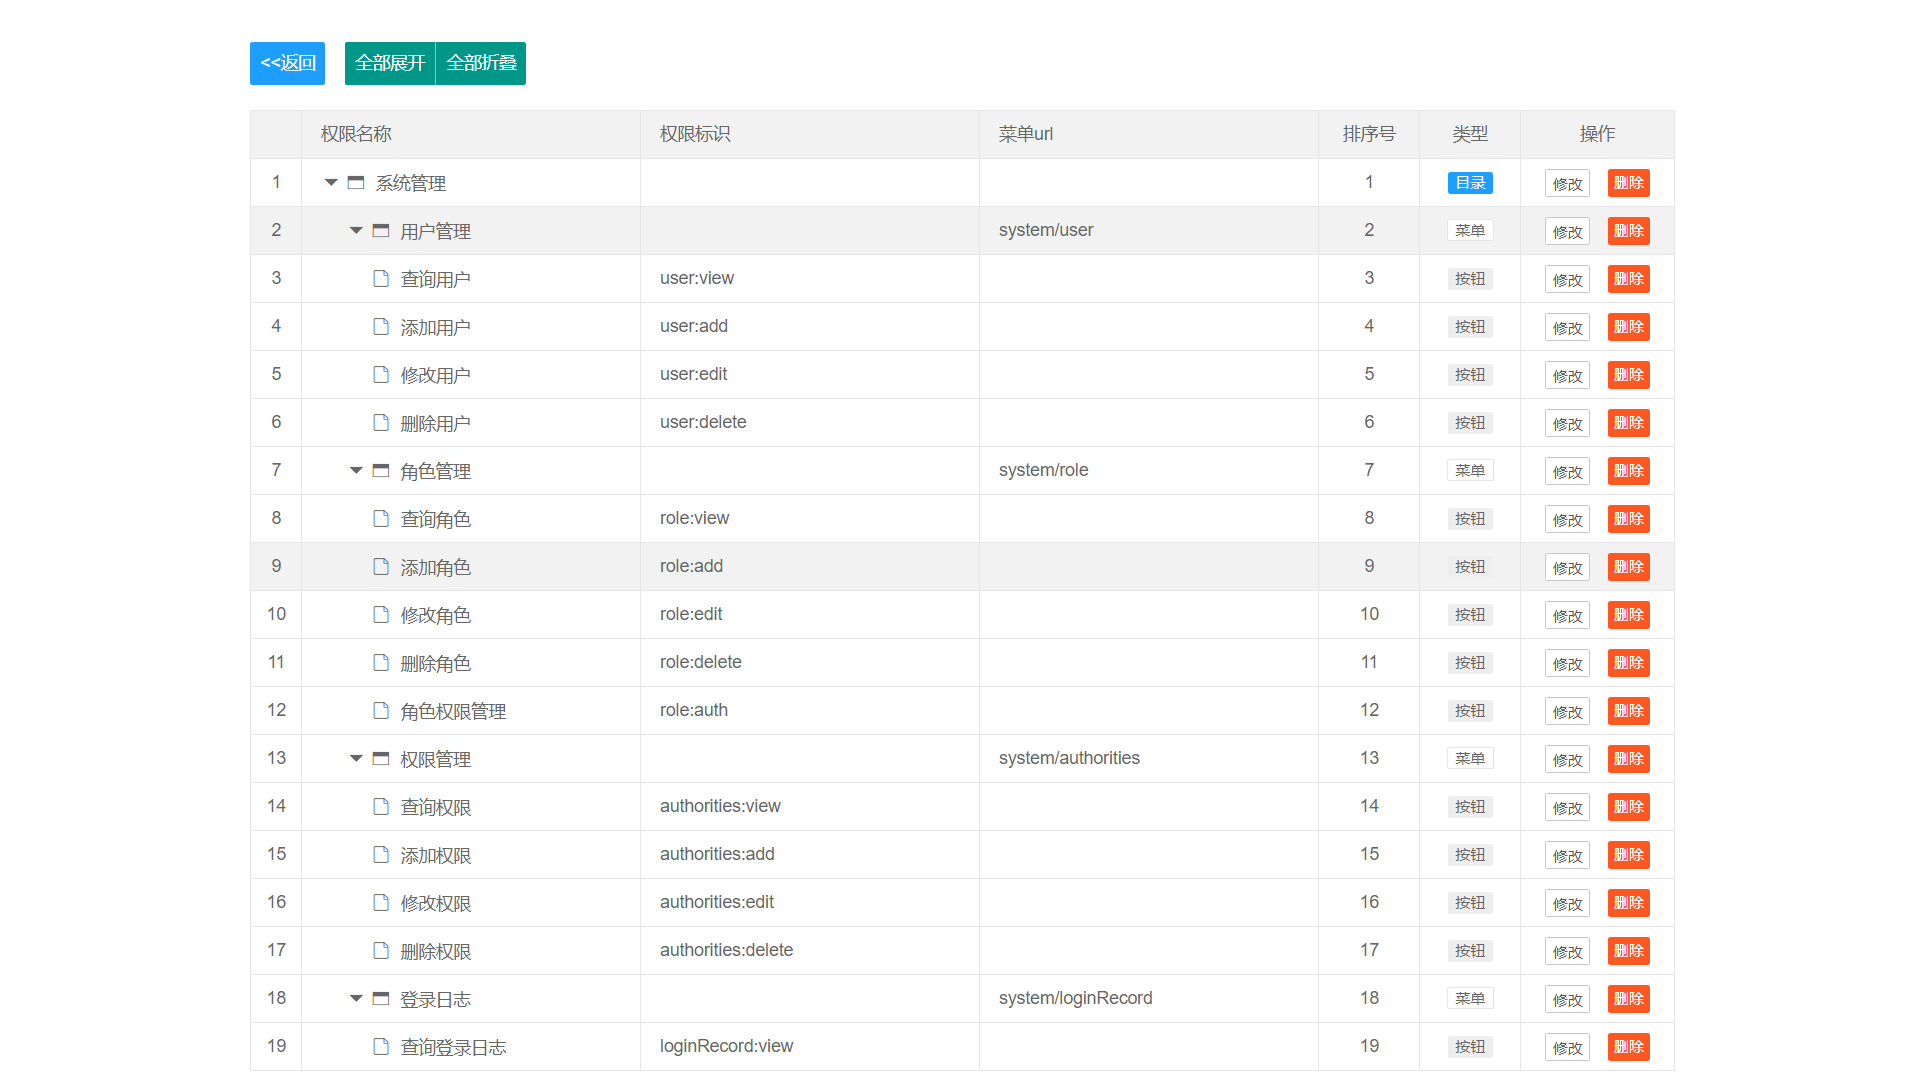
Task: Click the folder icon beside 用户管理
Action: click(381, 231)
